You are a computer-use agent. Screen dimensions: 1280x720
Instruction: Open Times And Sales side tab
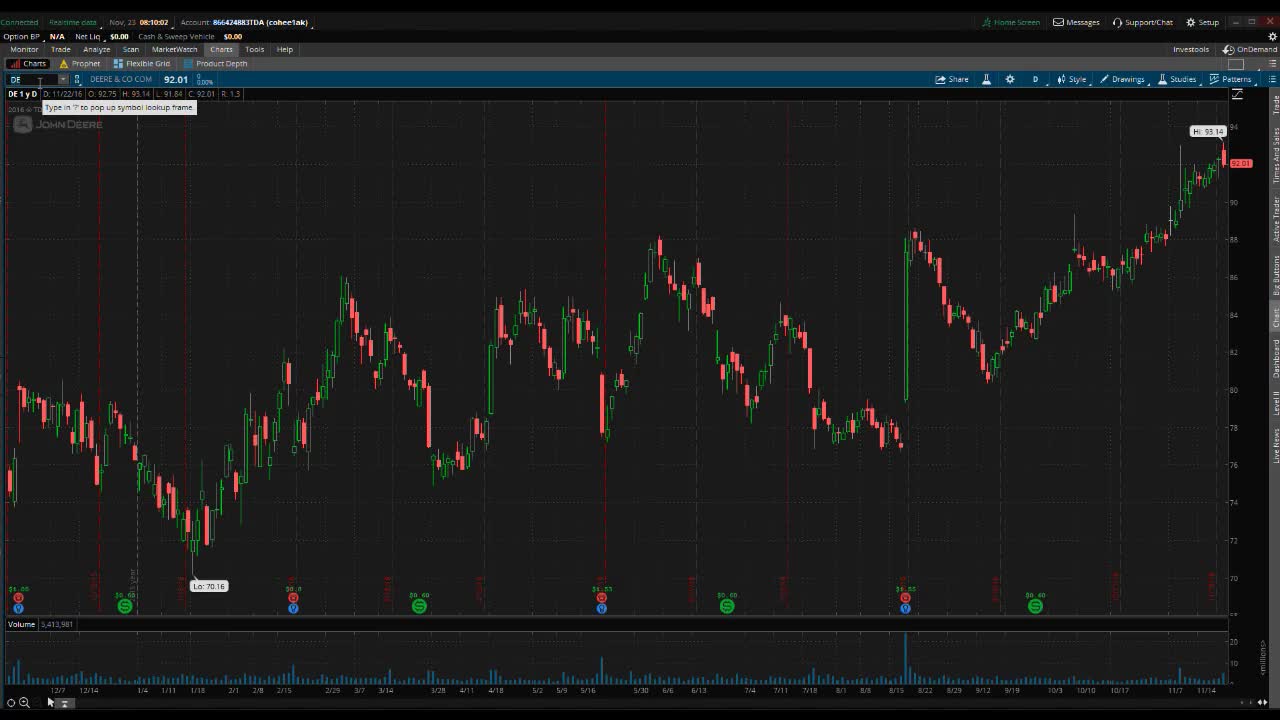1275,156
